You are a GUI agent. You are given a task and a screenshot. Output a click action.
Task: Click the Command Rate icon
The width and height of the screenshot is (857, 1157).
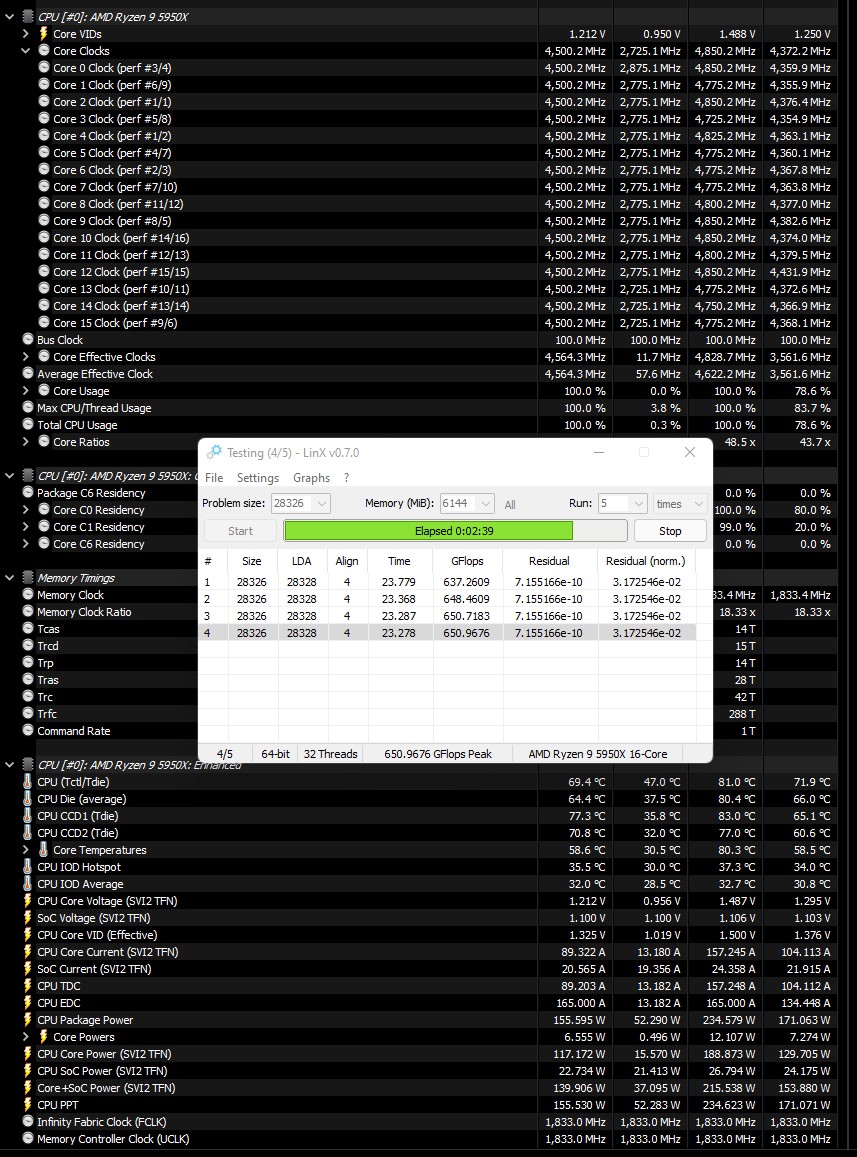click(28, 731)
